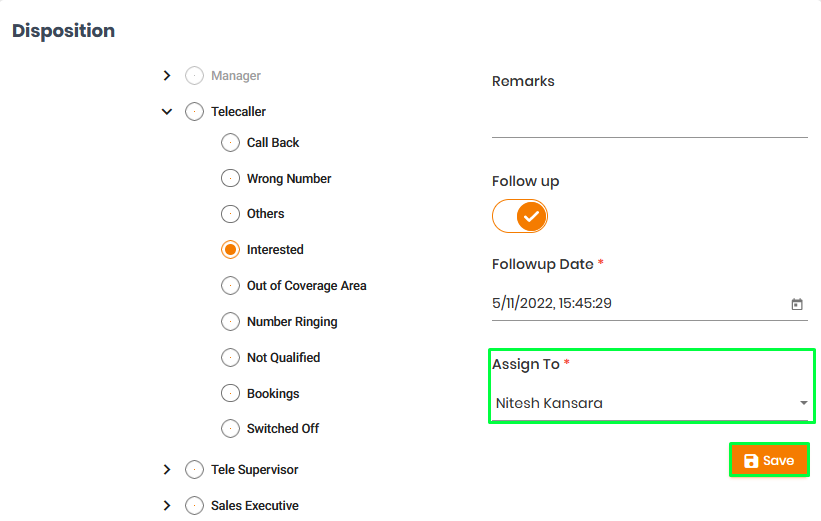Image resolution: width=821 pixels, height=521 pixels.
Task: Toggle the Follow up switch
Action: 520,216
